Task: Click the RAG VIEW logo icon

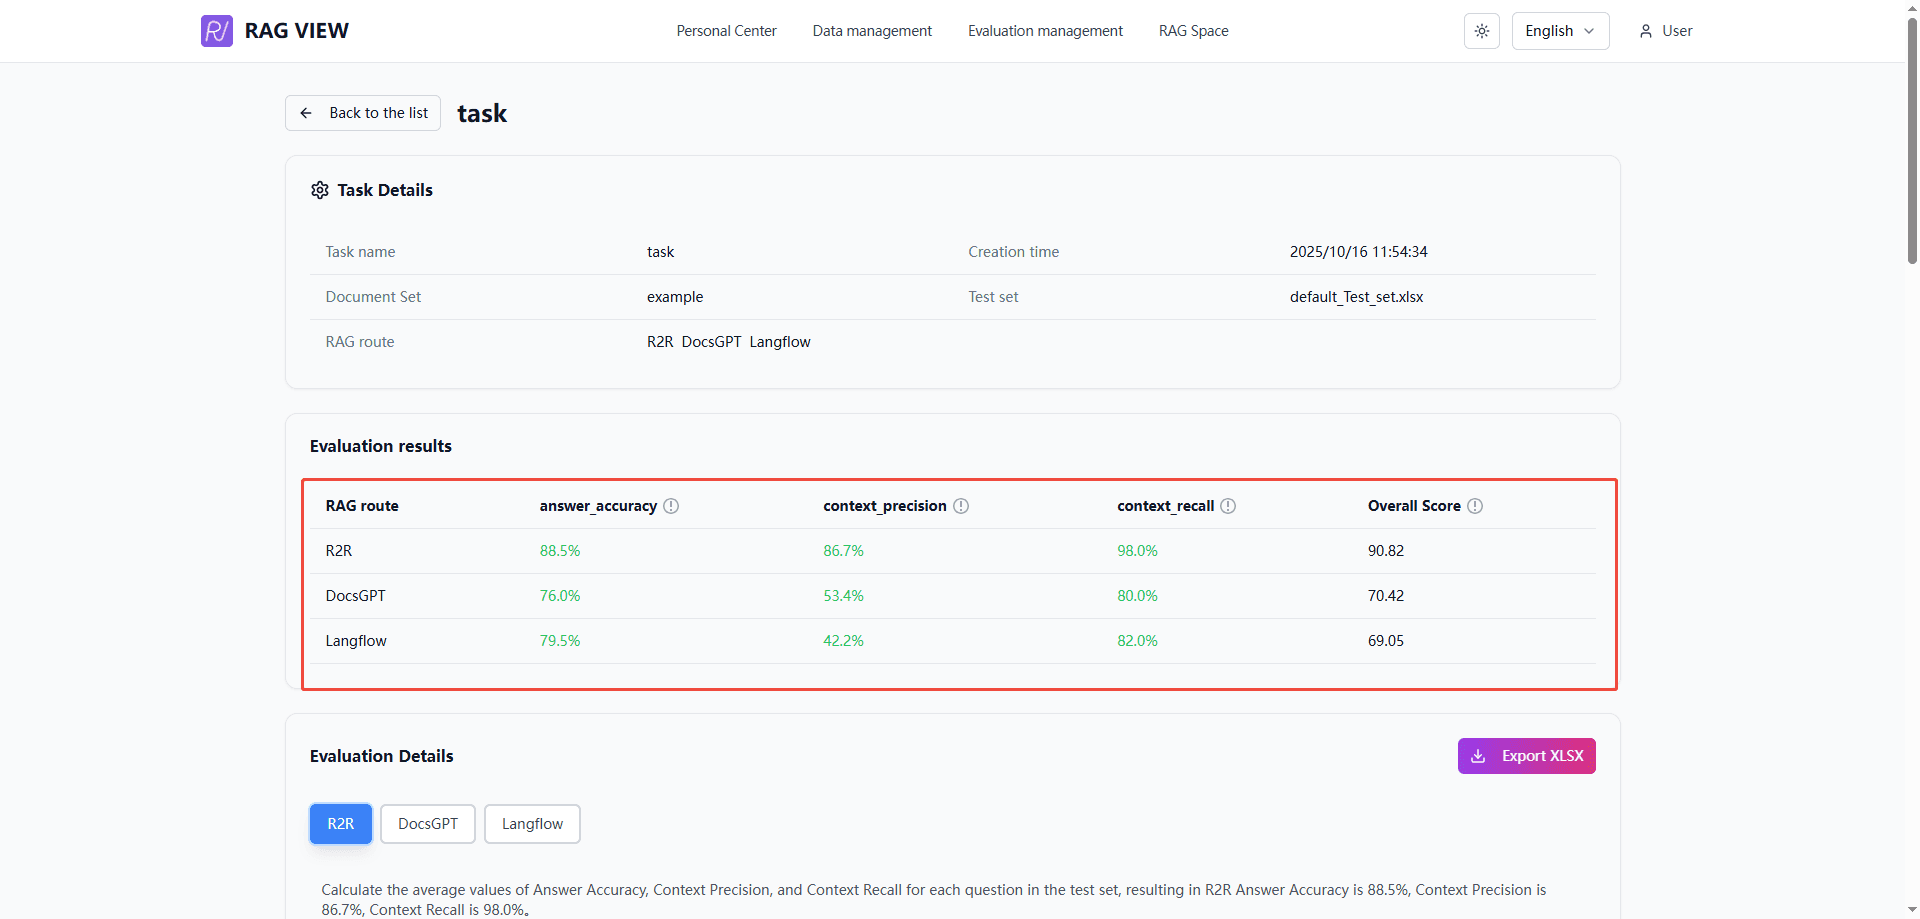Action: click(216, 30)
